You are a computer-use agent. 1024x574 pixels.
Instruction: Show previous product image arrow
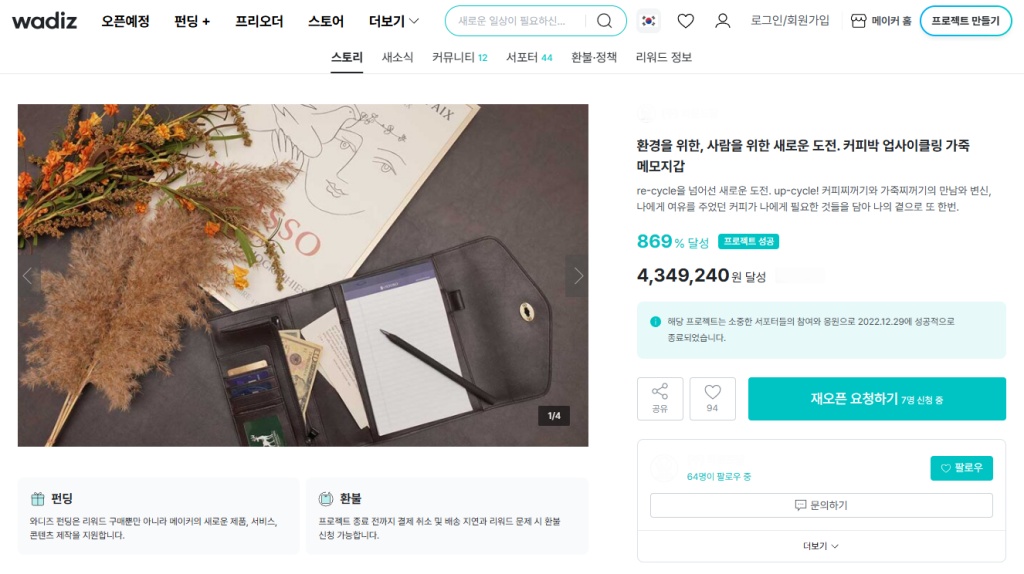coord(28,276)
